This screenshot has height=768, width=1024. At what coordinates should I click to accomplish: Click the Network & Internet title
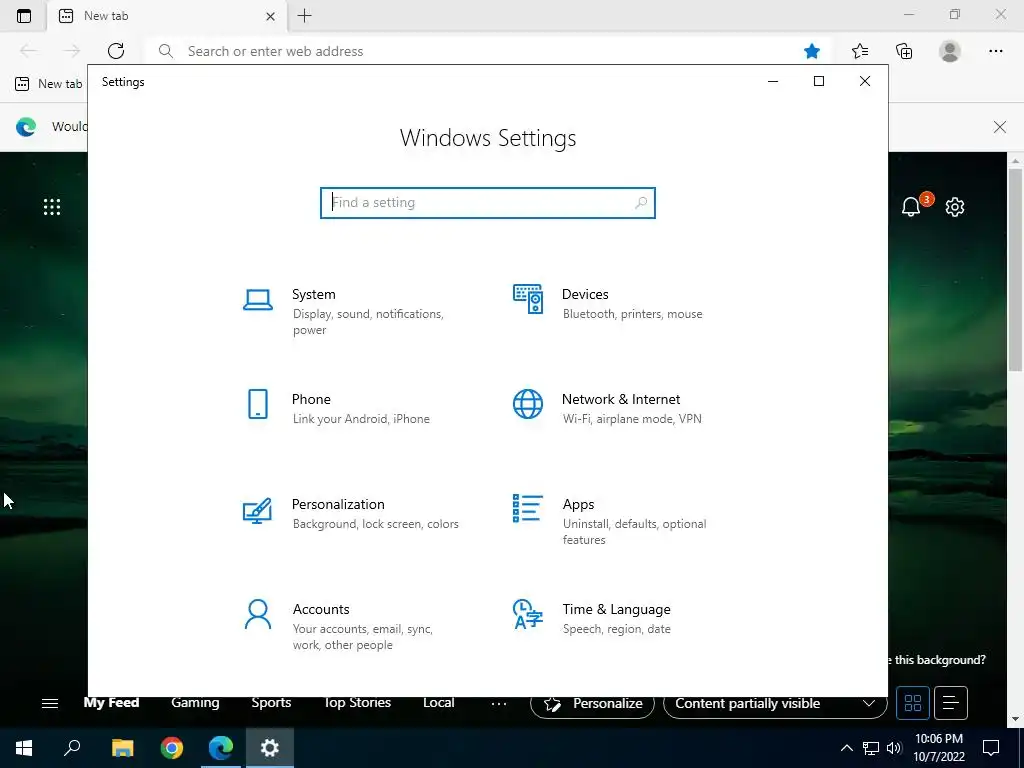621,399
